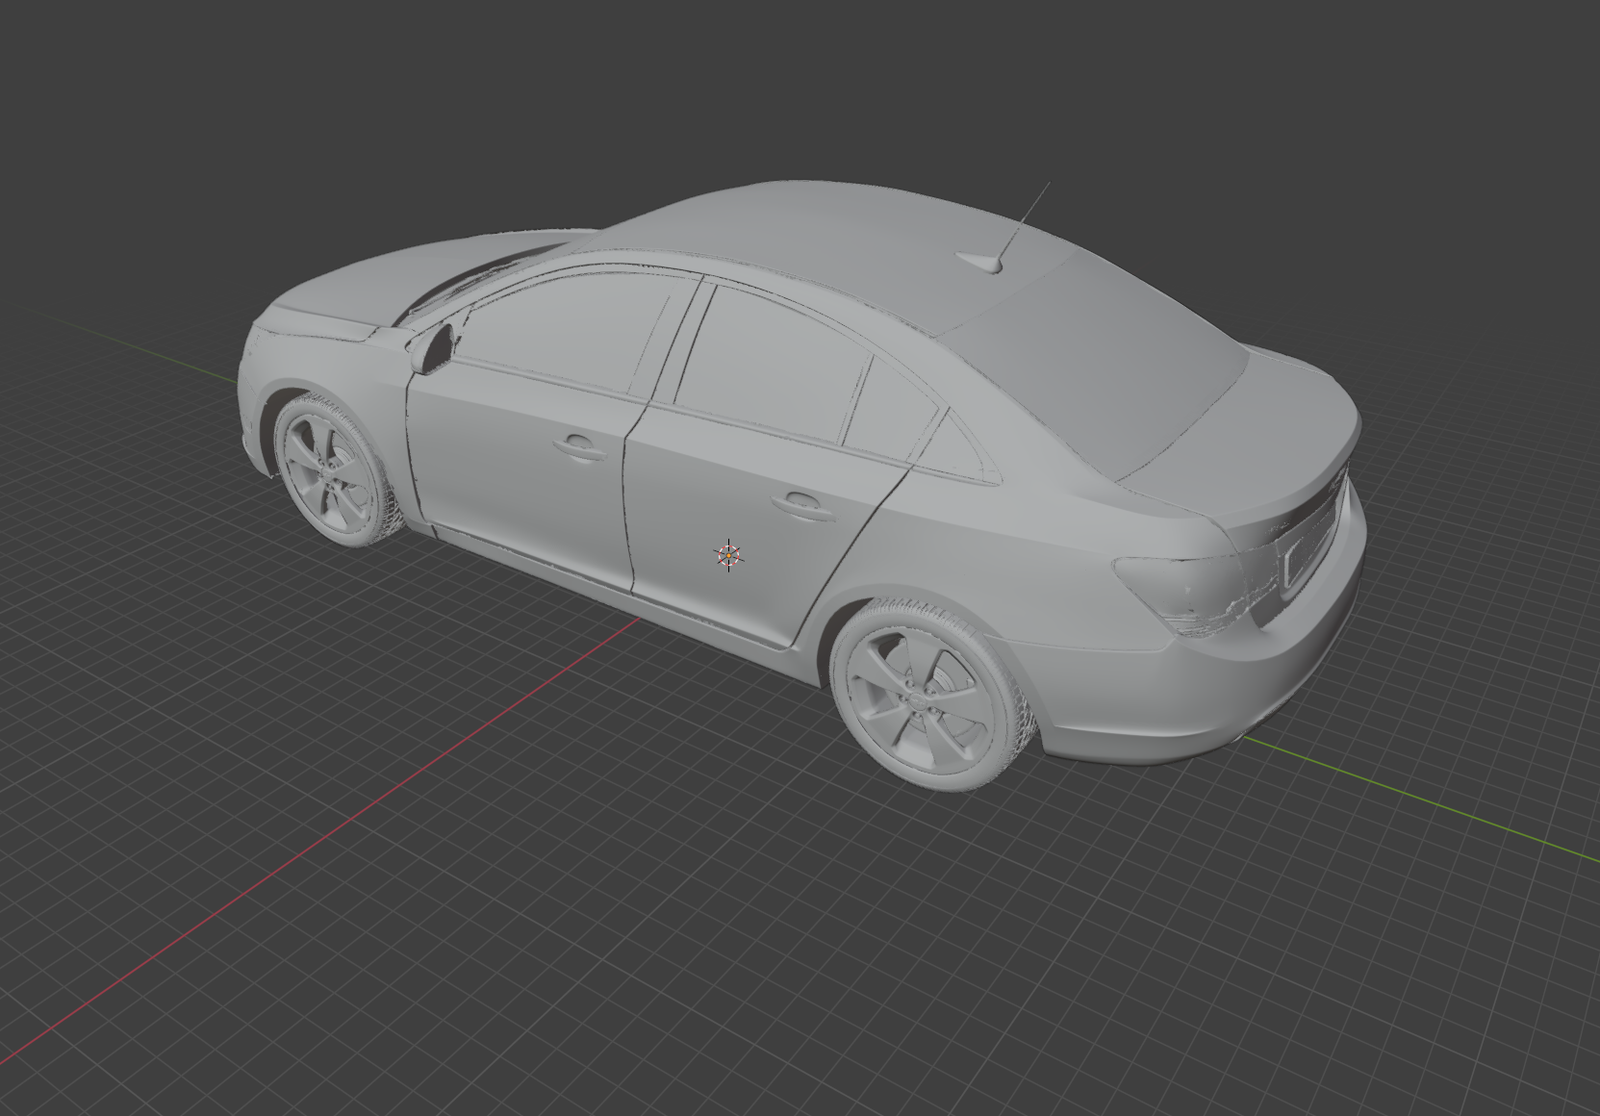
Task: Click the 3D cursor on the rear door
Action: point(729,555)
